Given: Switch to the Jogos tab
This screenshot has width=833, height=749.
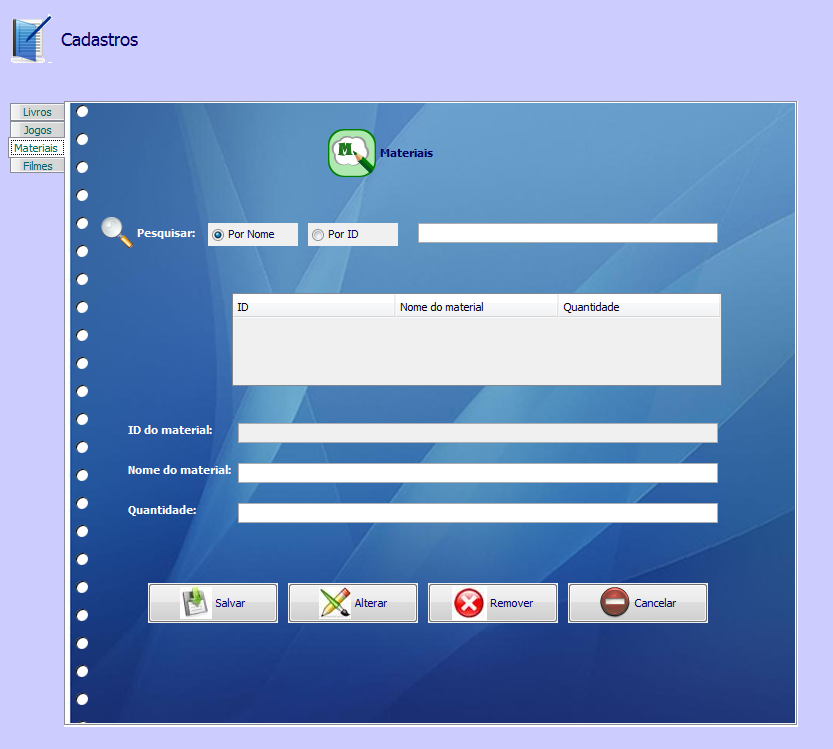Looking at the screenshot, I should pyautogui.click(x=37, y=130).
